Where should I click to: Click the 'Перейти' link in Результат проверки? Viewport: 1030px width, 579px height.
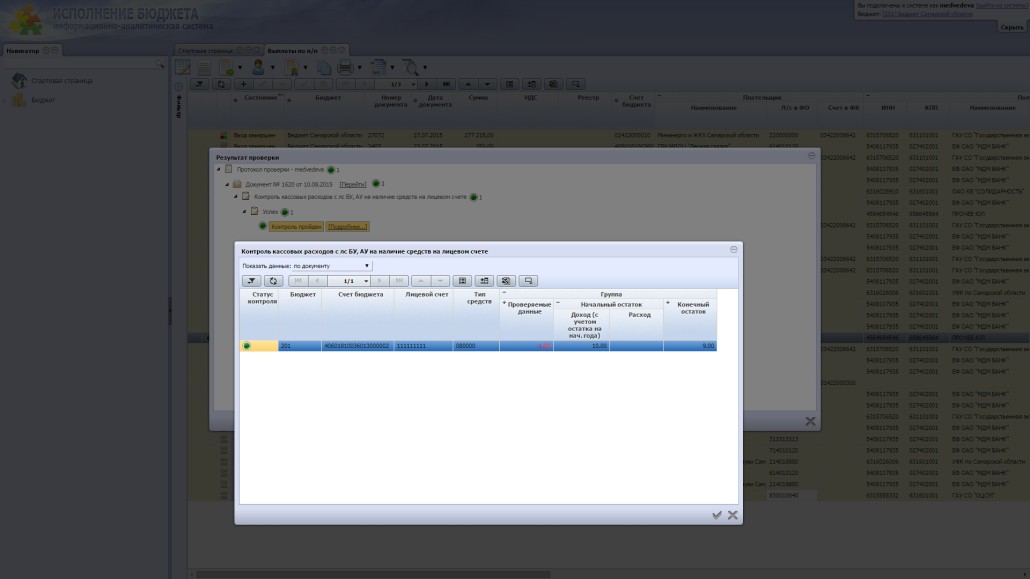353,185
